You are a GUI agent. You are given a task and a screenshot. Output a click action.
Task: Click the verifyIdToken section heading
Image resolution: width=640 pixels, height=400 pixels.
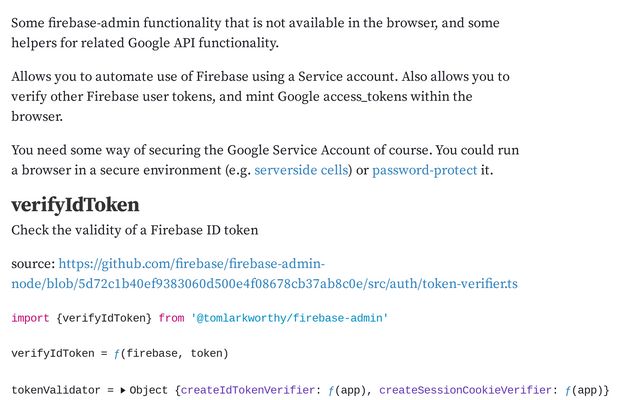75,205
